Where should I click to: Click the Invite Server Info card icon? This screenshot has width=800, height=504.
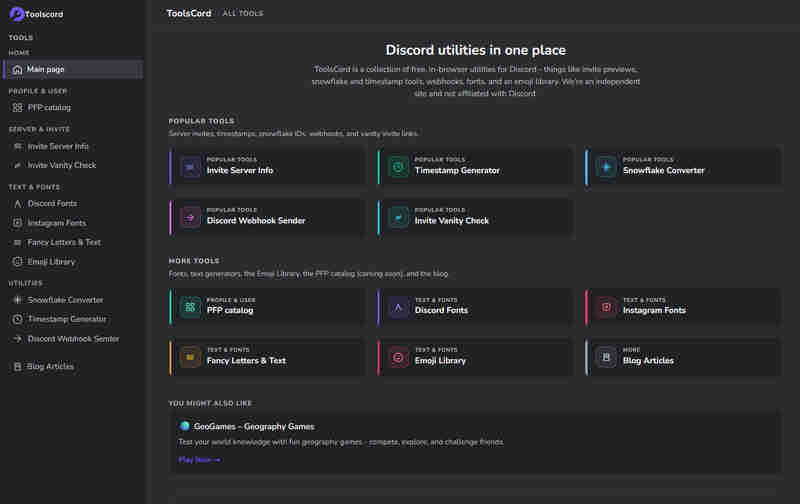tap(190, 167)
